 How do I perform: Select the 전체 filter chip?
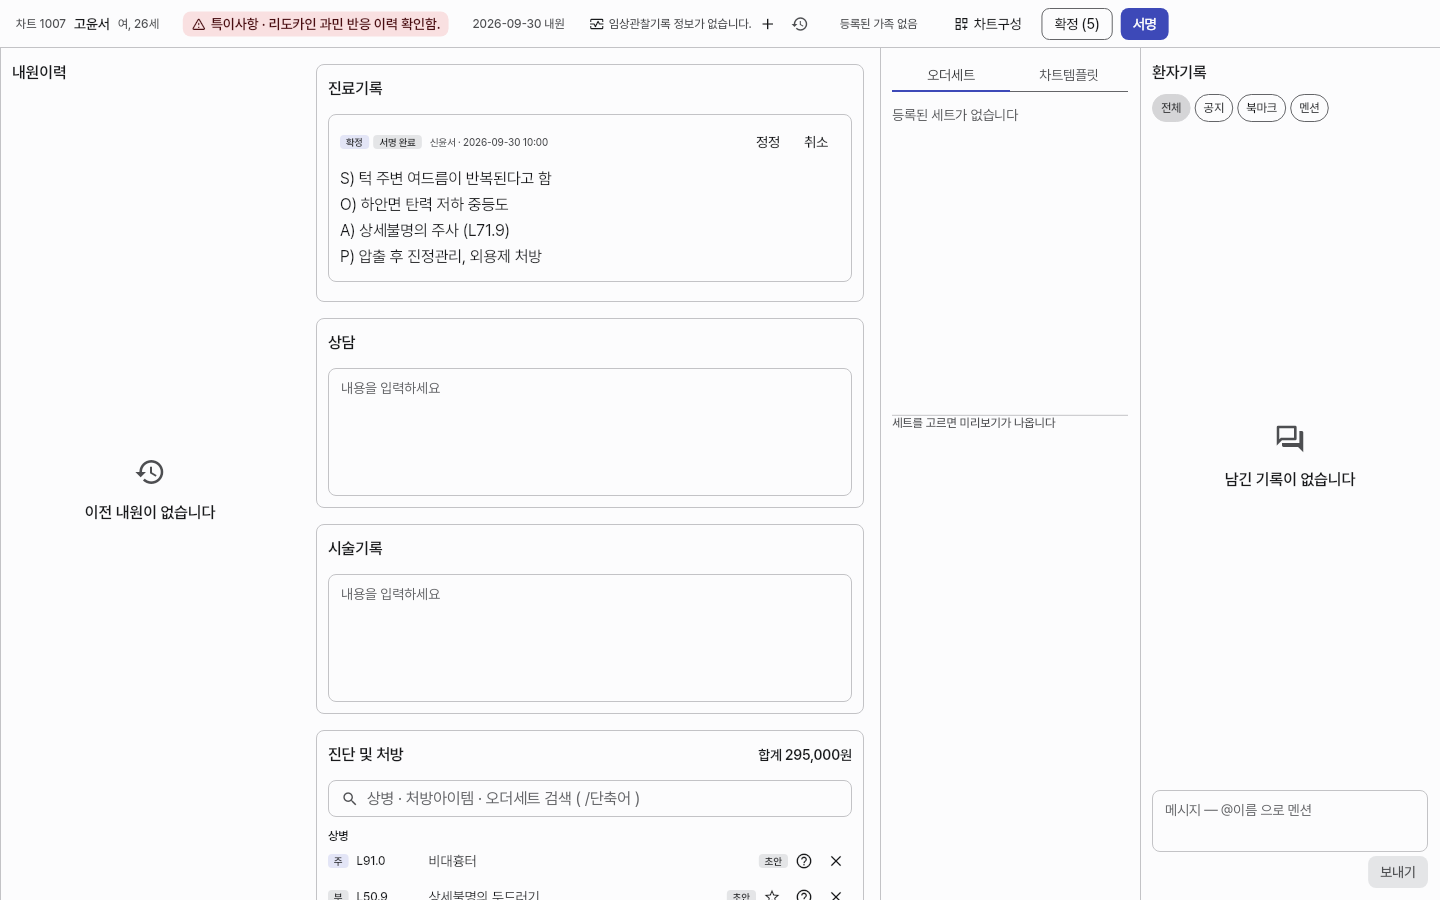coord(1171,108)
